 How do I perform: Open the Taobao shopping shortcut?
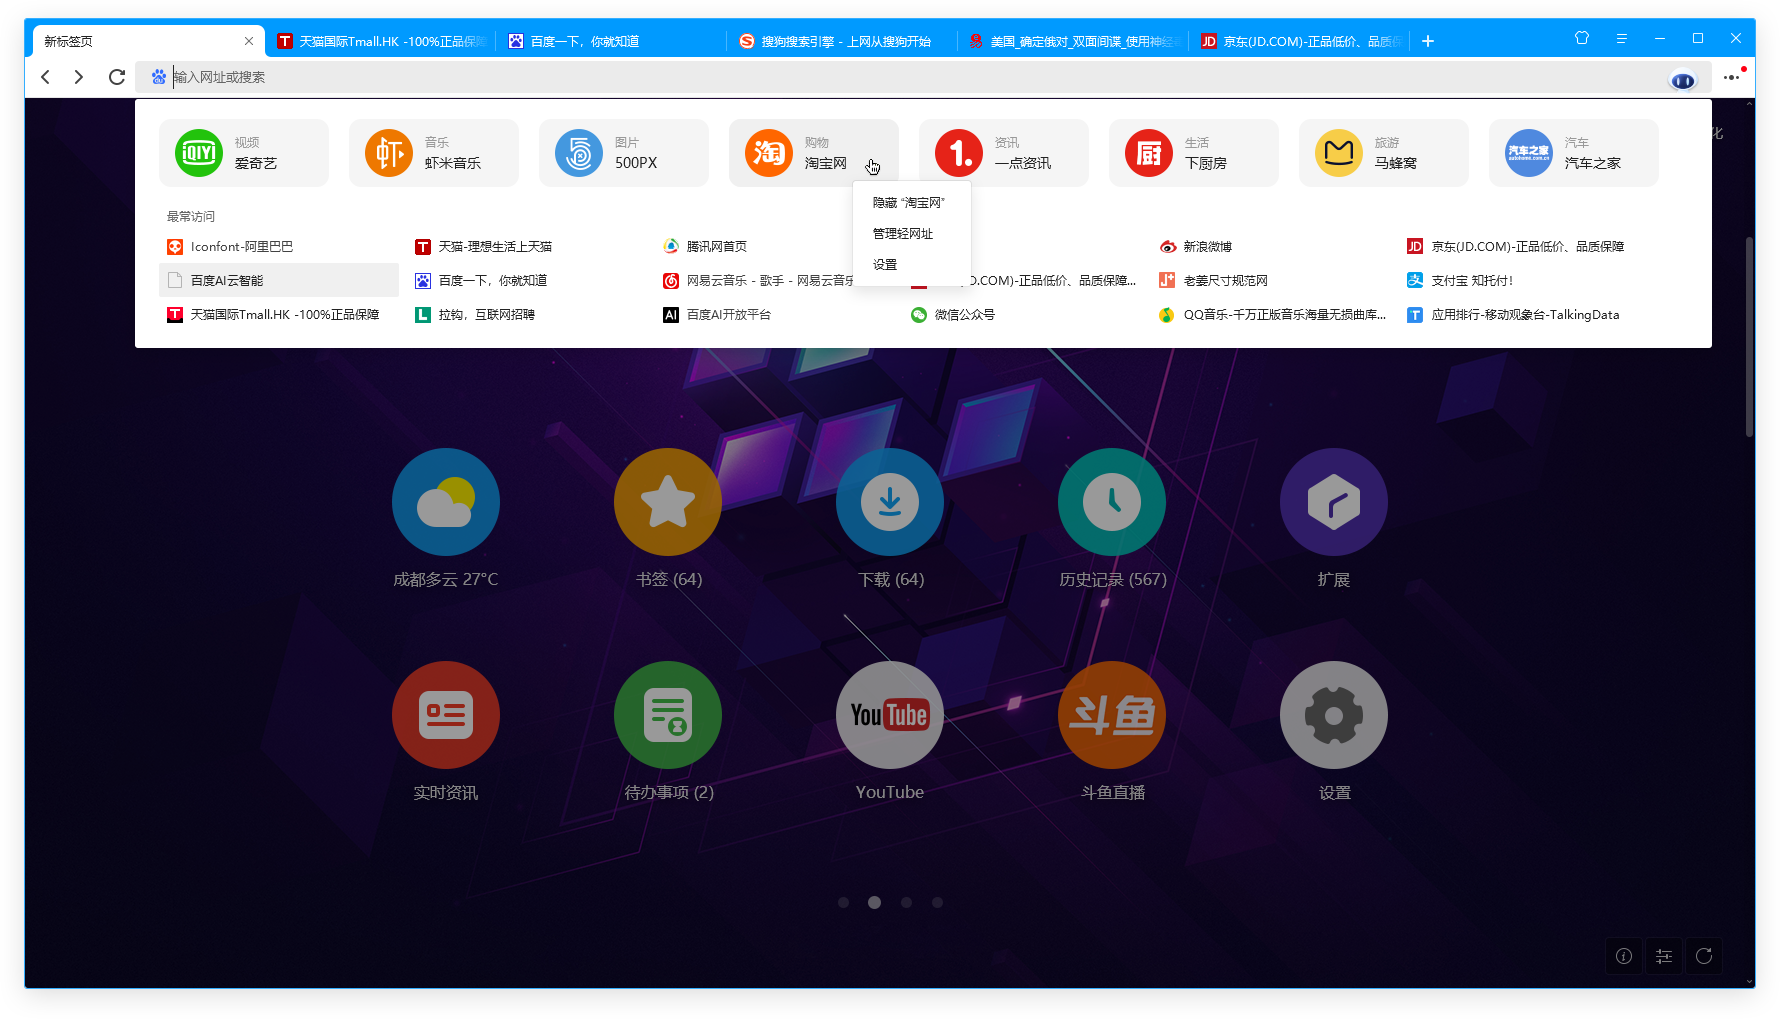coord(813,153)
